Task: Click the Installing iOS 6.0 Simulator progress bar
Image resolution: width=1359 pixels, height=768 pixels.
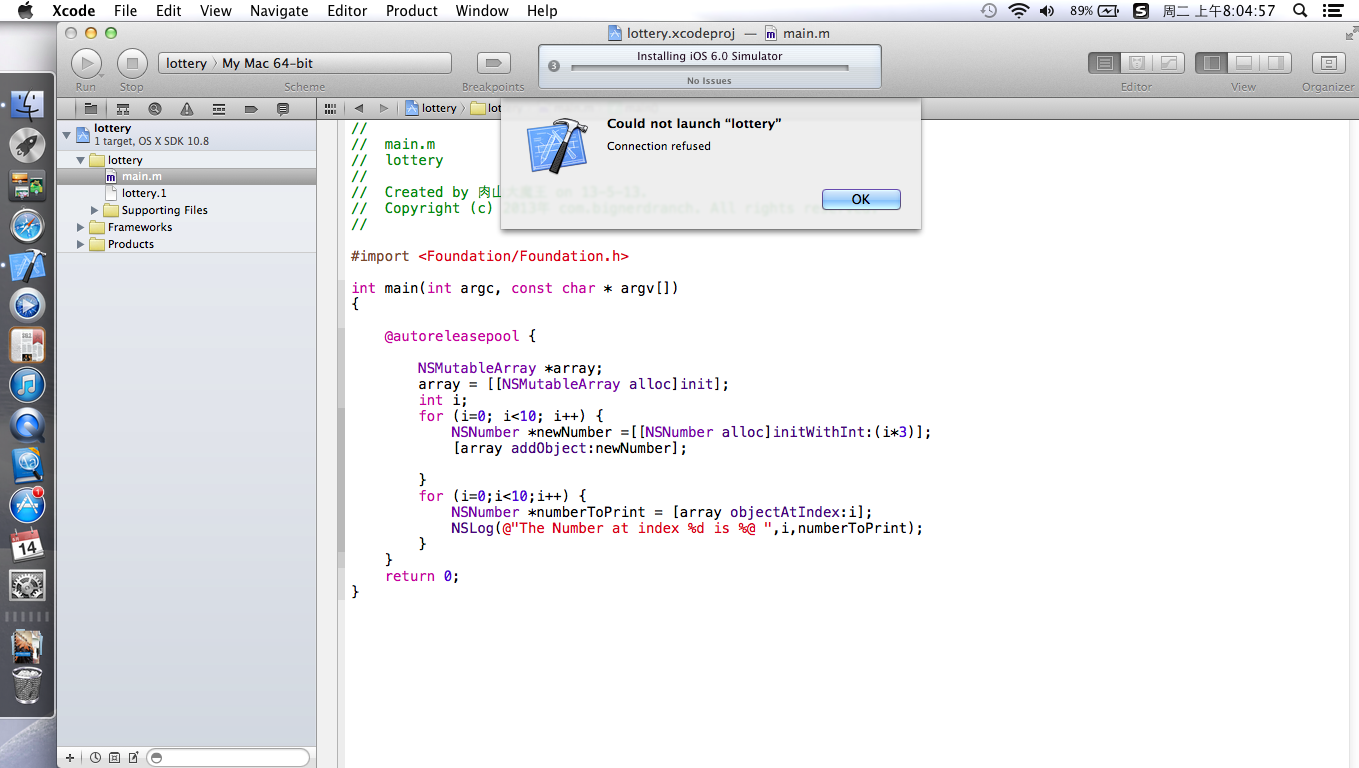Action: [710, 68]
